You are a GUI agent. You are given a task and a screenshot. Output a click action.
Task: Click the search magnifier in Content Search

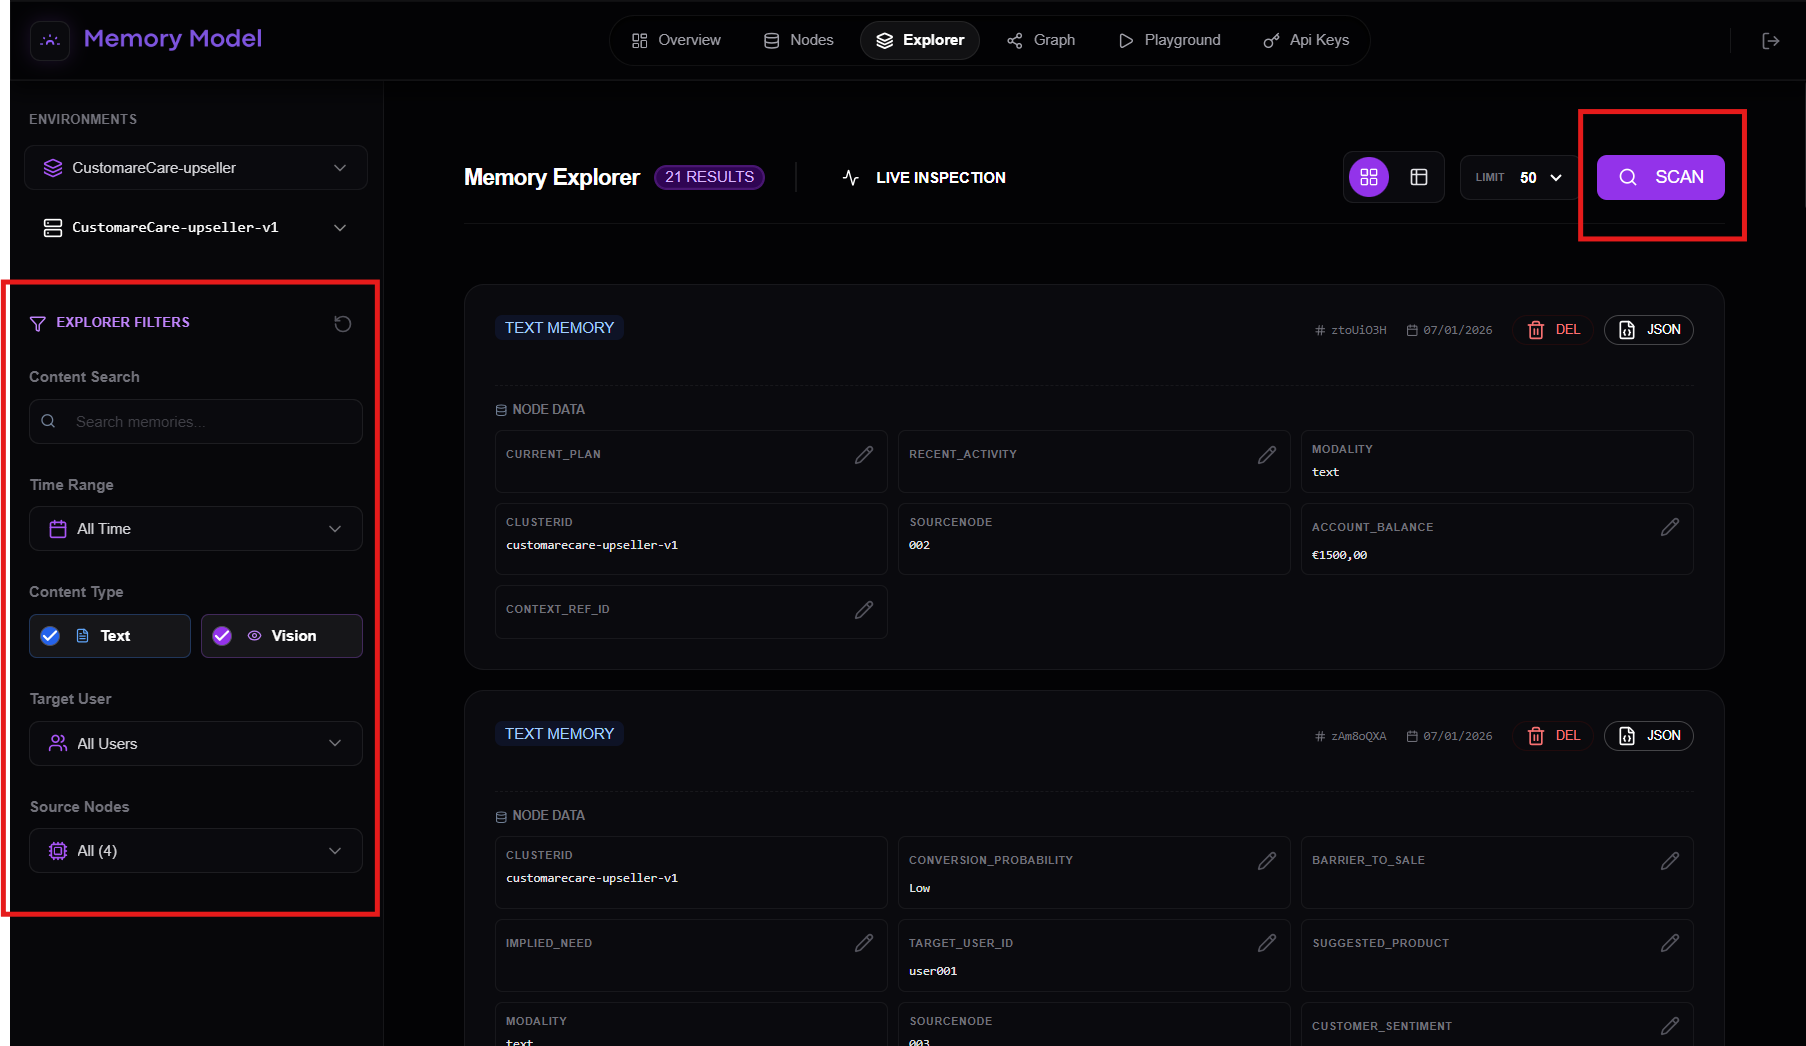tap(48, 421)
